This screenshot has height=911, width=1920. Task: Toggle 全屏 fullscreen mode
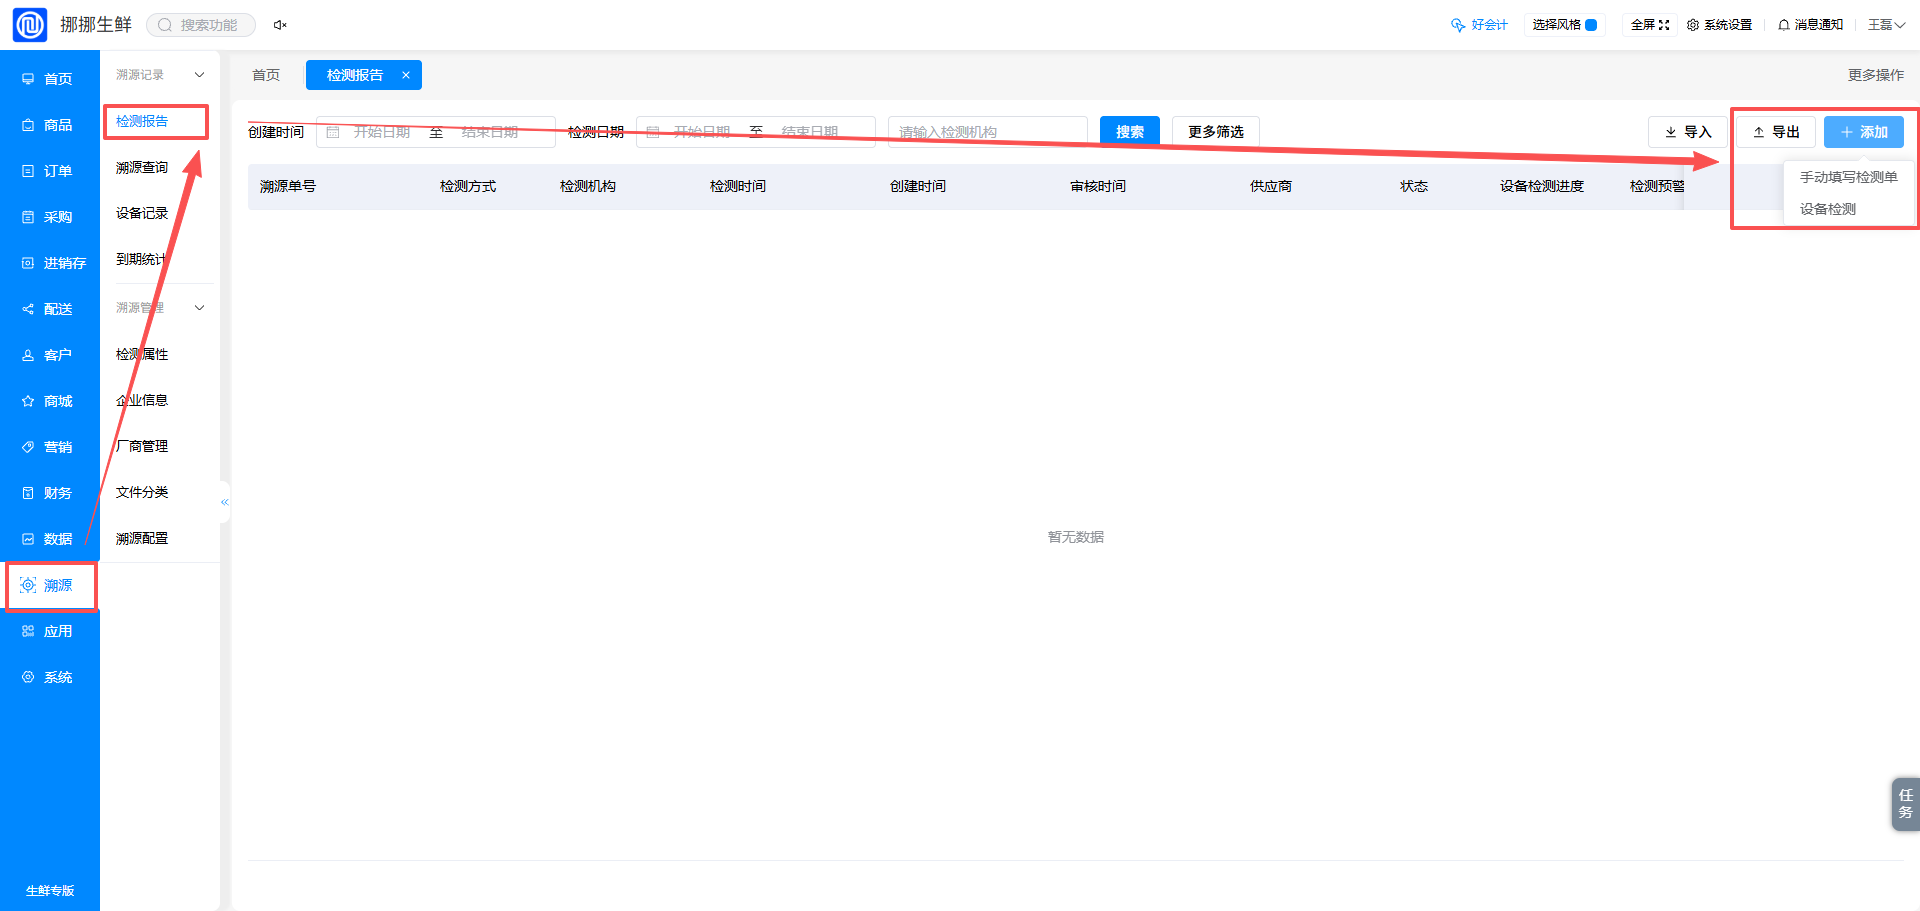1650,25
